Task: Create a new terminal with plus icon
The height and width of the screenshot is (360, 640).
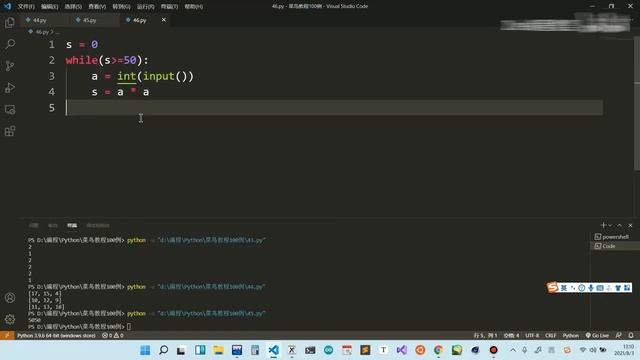Action: click(x=603, y=225)
